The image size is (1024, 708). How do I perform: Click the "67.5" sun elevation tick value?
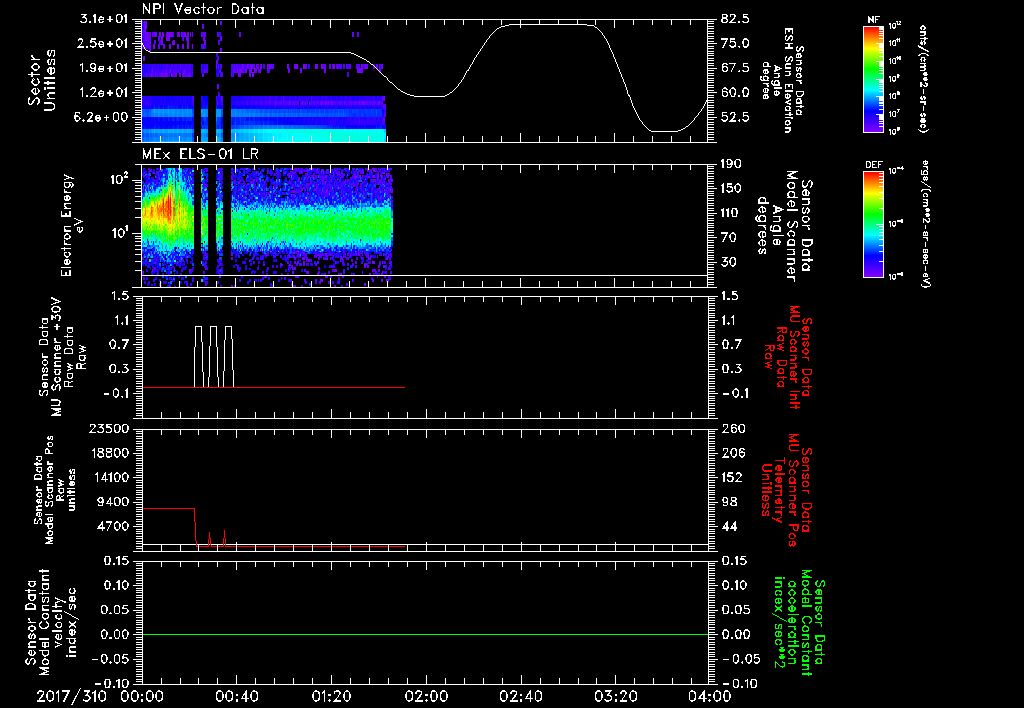point(735,68)
